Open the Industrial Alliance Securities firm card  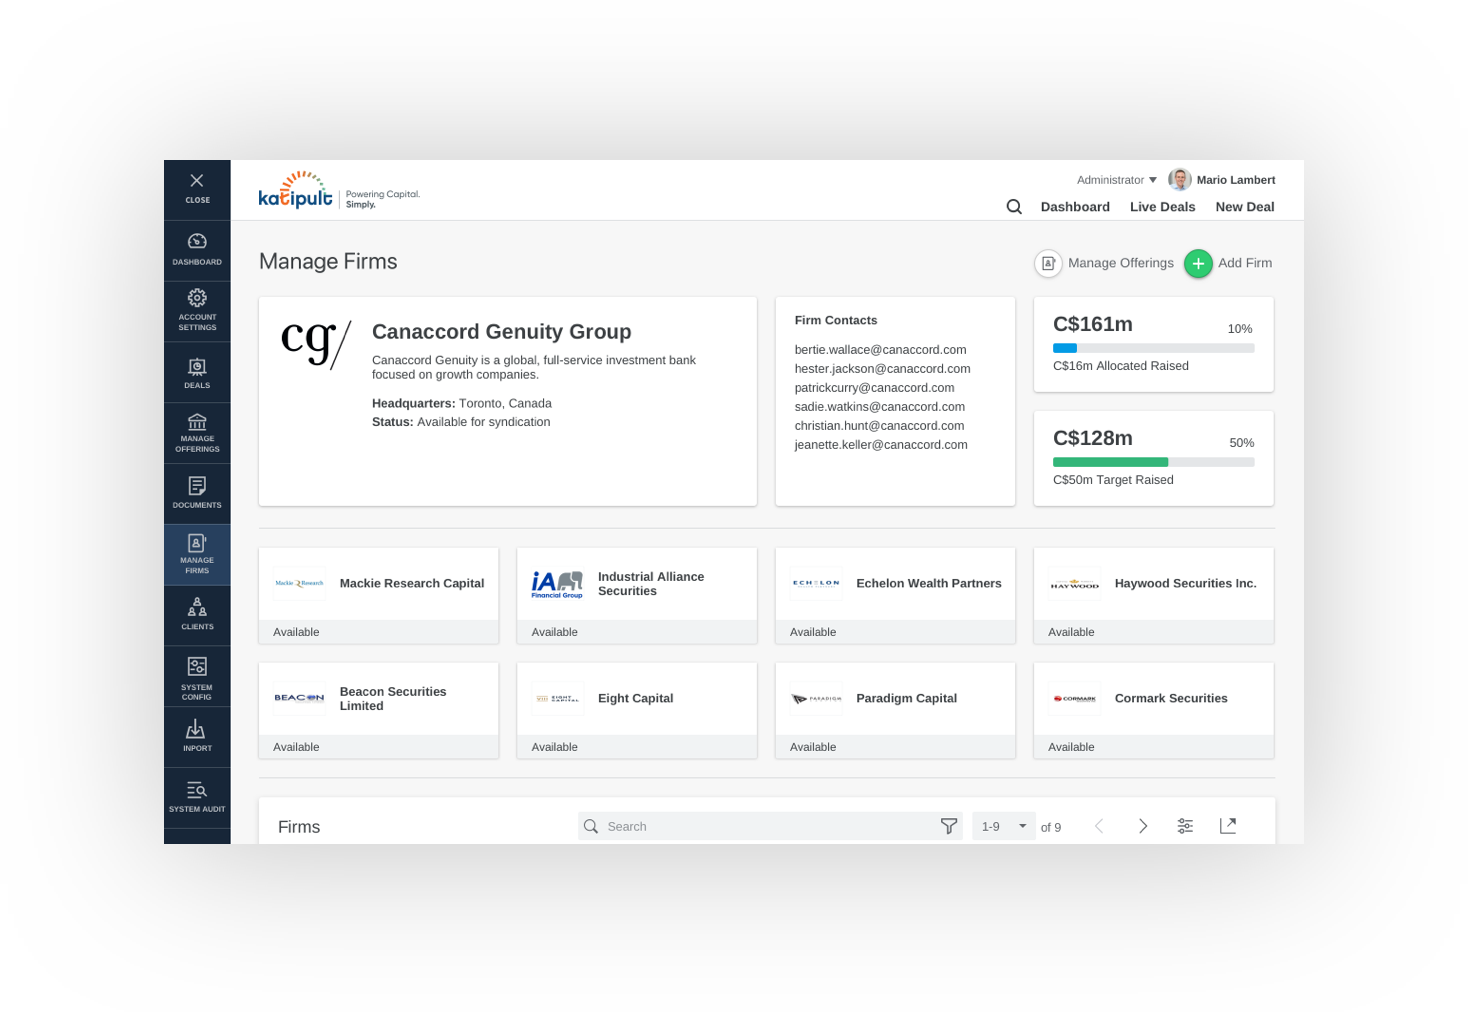click(637, 596)
